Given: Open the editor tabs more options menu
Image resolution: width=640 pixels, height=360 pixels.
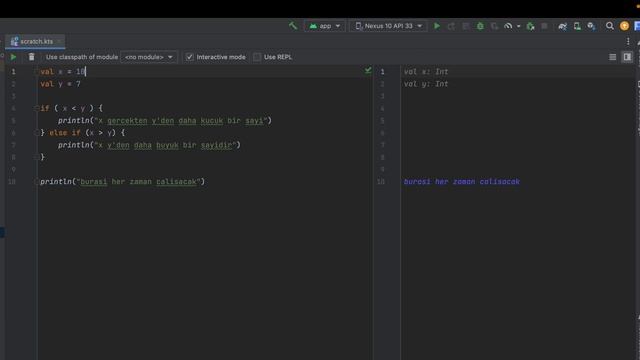Looking at the screenshot, I should pos(628,41).
